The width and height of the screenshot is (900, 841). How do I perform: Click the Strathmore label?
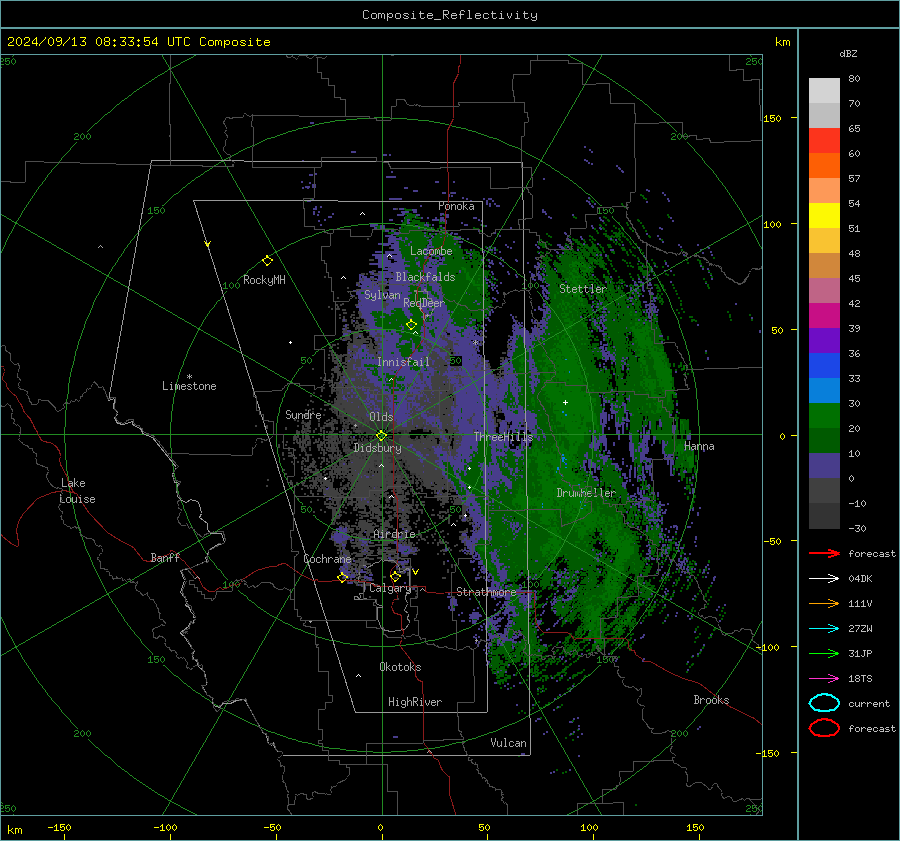coord(486,592)
